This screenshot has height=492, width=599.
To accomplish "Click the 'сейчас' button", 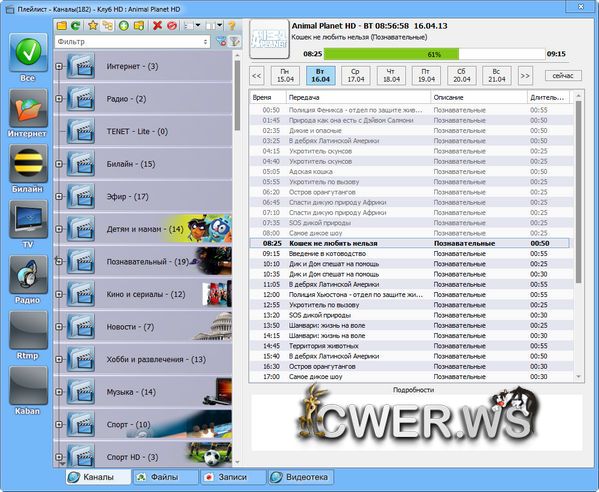I will tap(563, 76).
